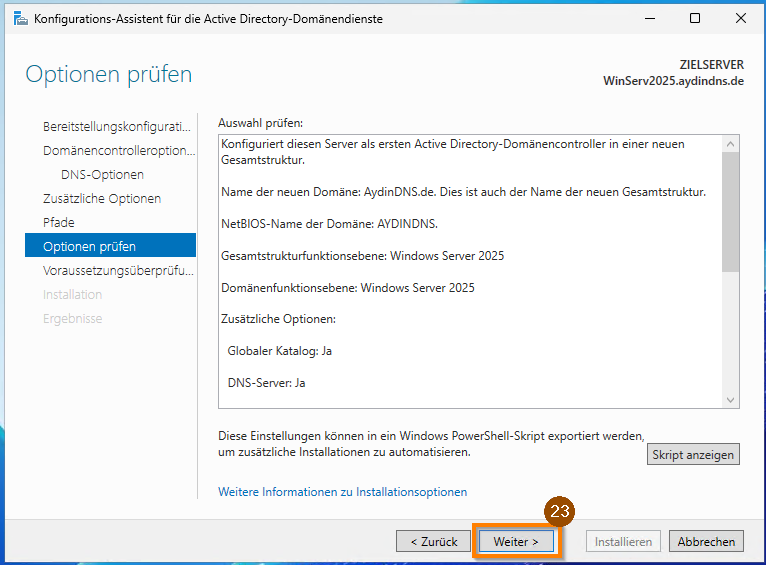766x565 pixels.
Task: Select DNS-Optionen in the step list
Action: tap(102, 175)
